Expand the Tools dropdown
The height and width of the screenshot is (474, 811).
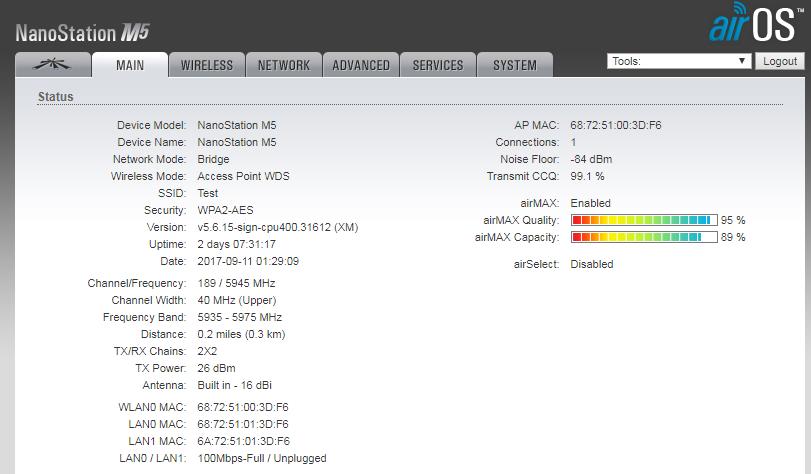click(x=679, y=61)
